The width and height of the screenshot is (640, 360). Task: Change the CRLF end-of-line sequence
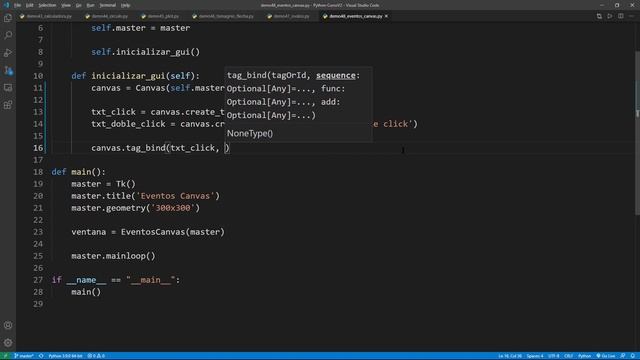coord(569,356)
